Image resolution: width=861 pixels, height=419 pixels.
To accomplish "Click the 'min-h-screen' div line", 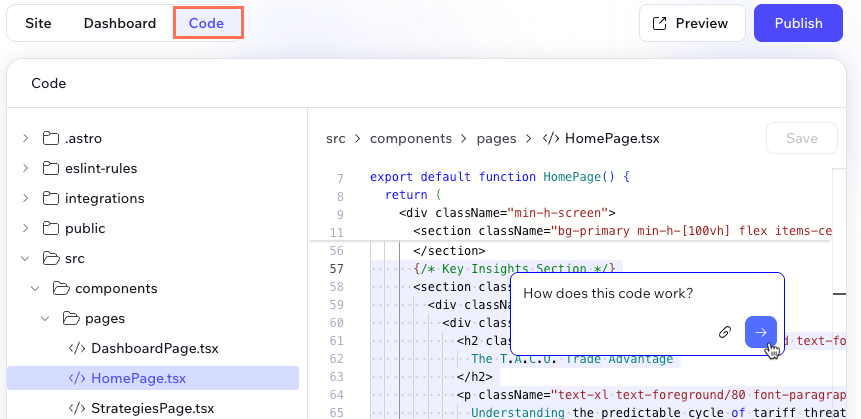I will 507,213.
